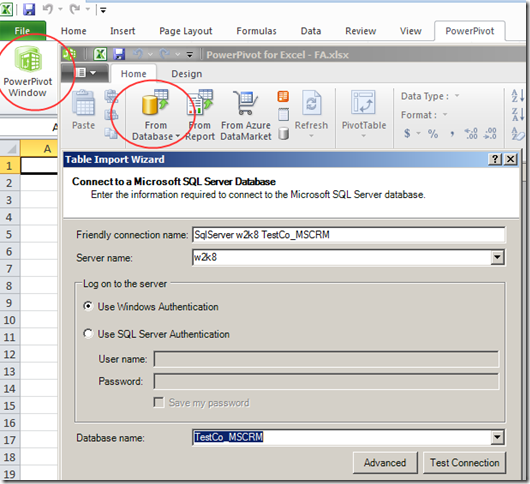The width and height of the screenshot is (530, 484).
Task: Increase decimal places
Action: [x=471, y=134]
